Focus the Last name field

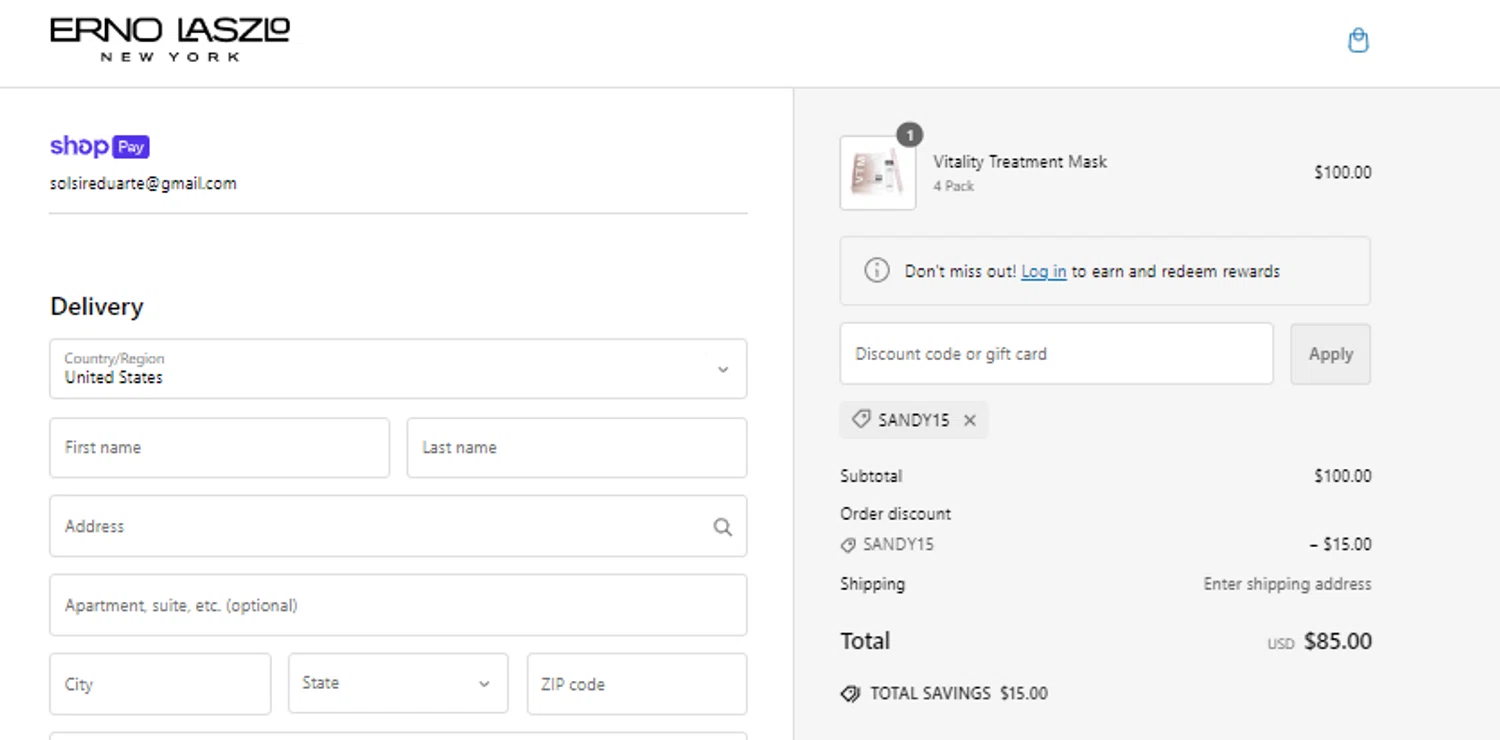576,447
